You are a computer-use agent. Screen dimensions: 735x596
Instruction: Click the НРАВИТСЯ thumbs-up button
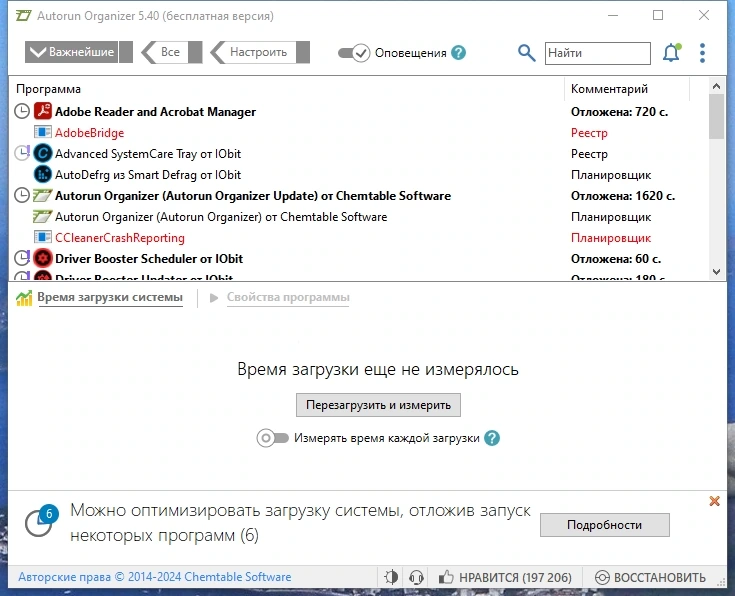tap(505, 577)
